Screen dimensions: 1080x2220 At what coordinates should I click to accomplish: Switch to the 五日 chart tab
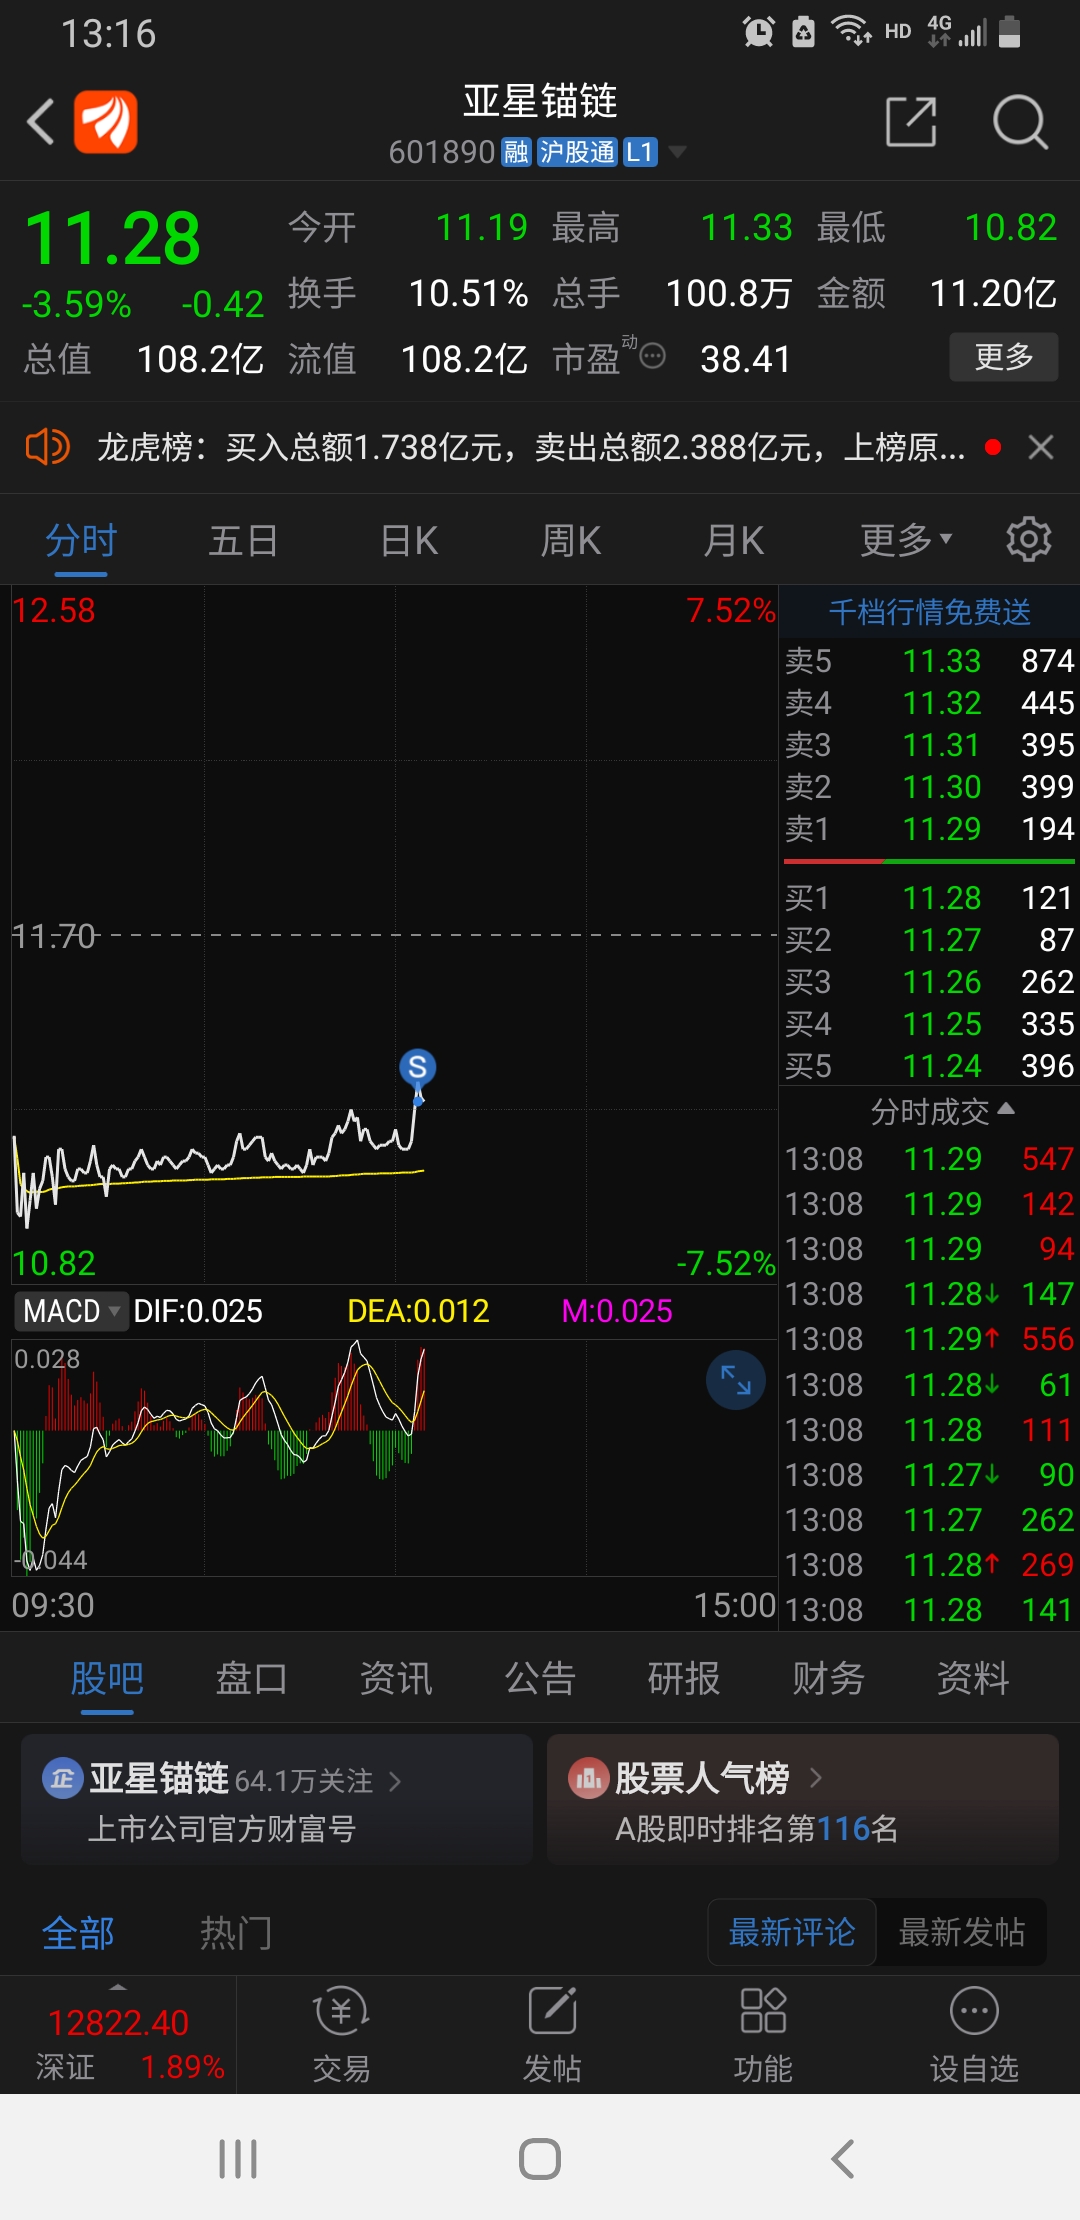click(x=243, y=541)
